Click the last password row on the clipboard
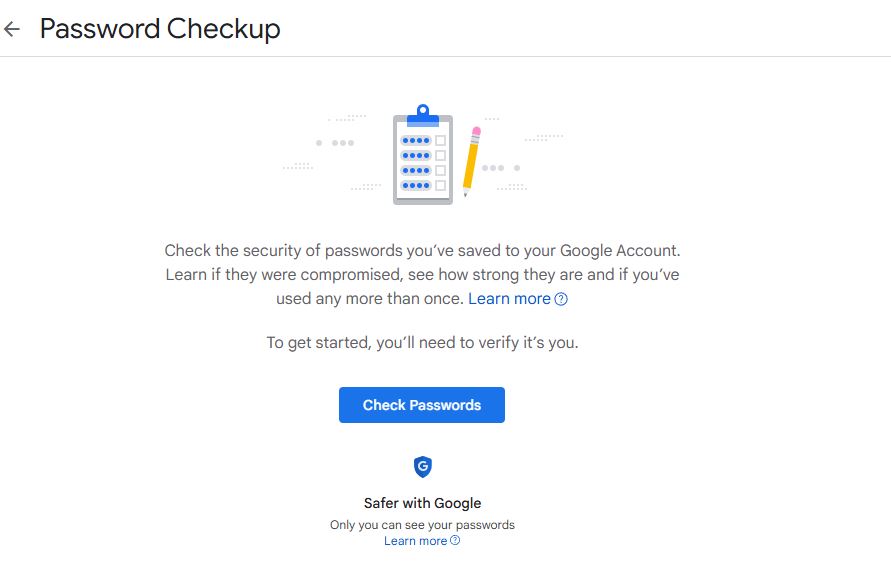The width and height of the screenshot is (891, 570). pyautogui.click(x=415, y=185)
